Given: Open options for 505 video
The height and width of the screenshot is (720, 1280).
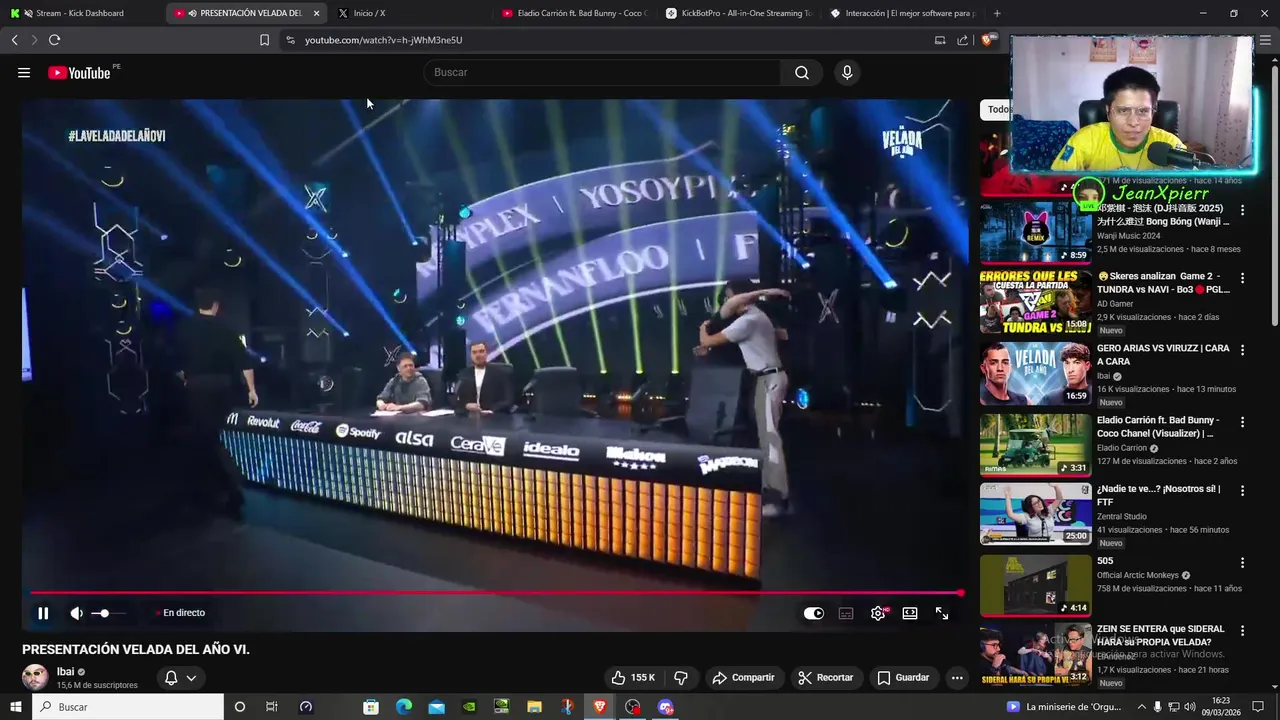Looking at the screenshot, I should 1243,563.
